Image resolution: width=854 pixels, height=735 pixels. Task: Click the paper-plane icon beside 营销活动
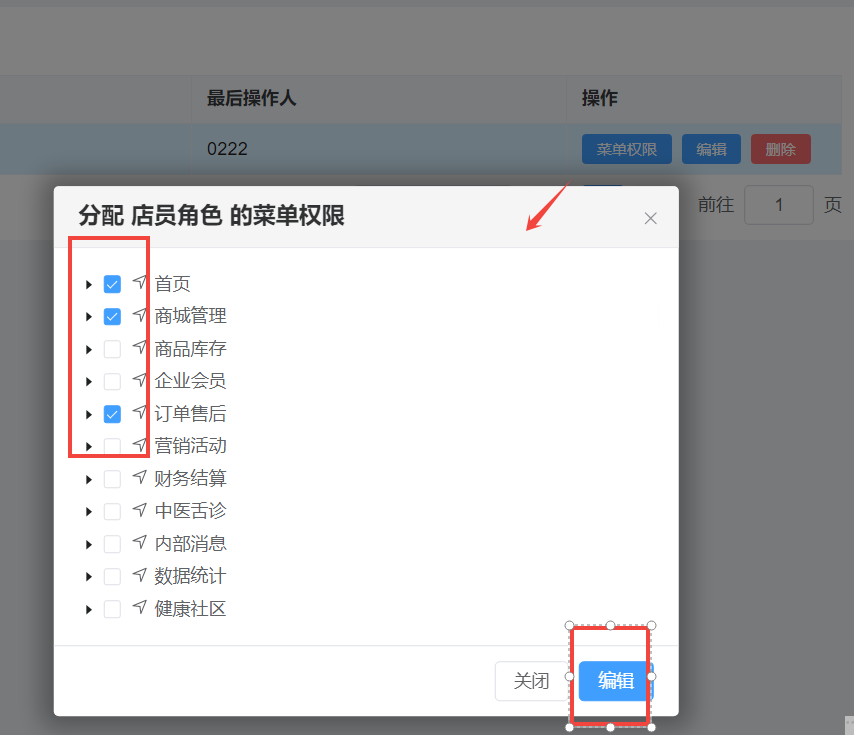tap(140, 445)
